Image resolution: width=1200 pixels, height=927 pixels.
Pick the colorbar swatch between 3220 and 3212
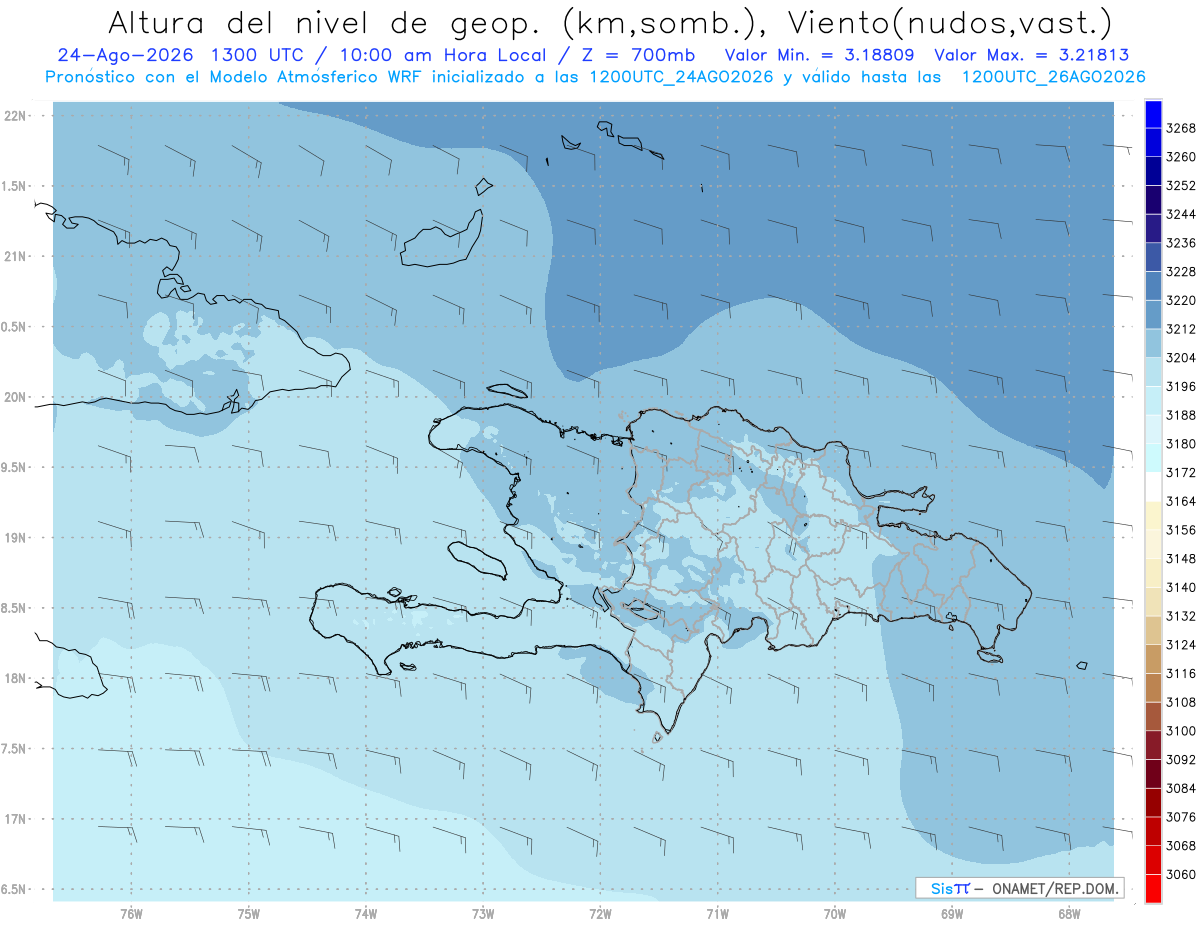(1153, 314)
